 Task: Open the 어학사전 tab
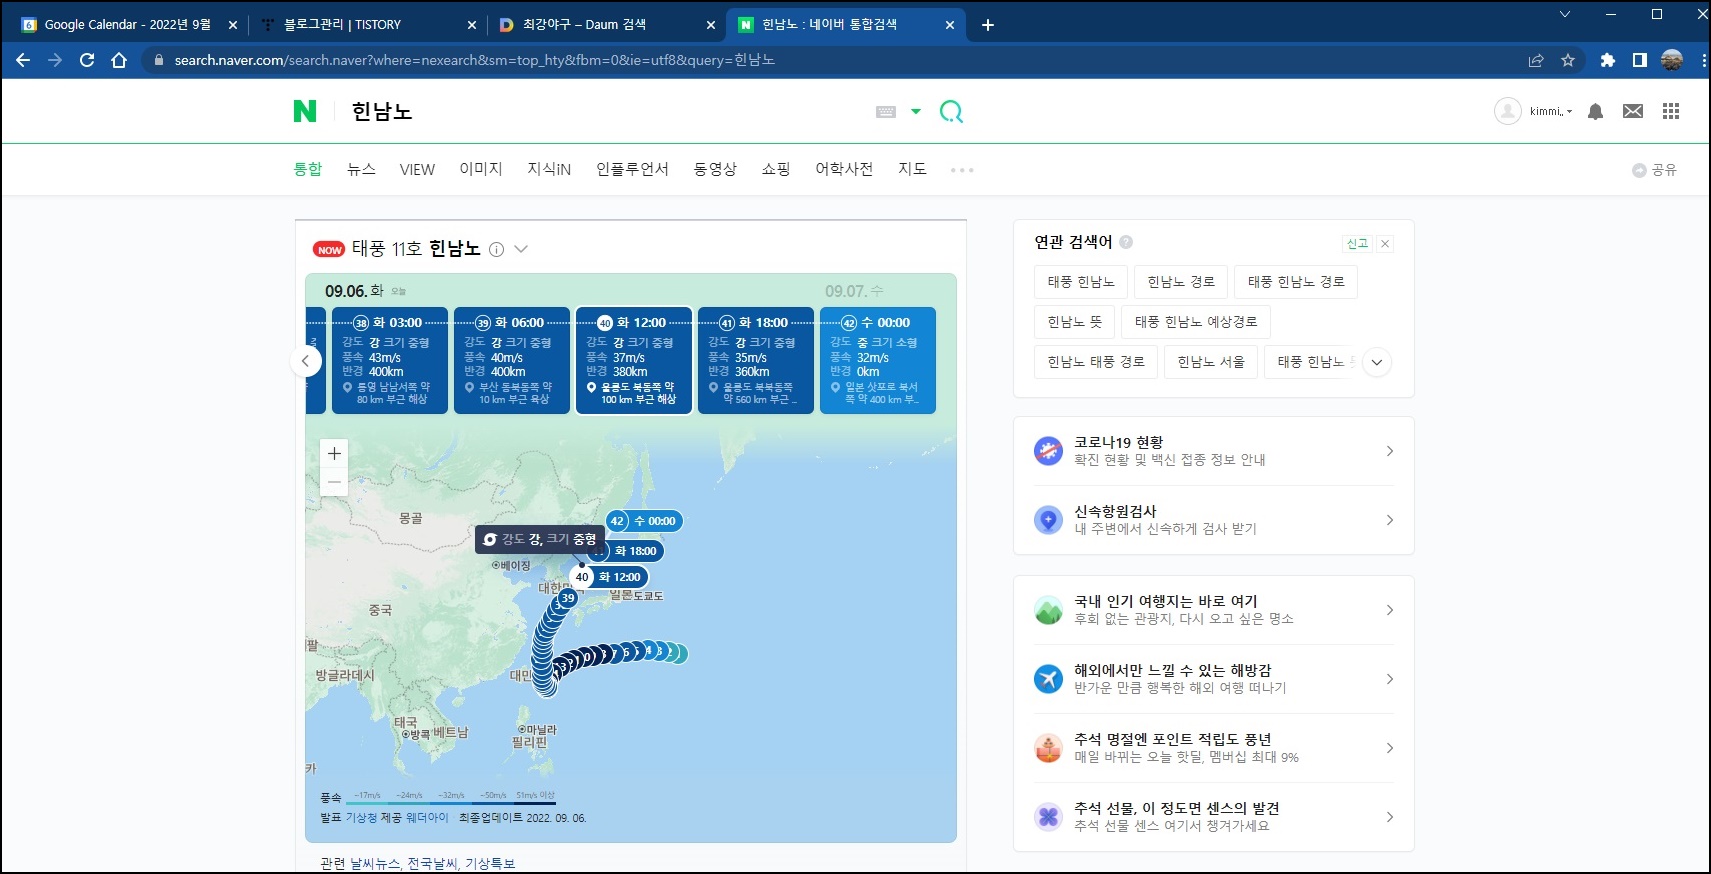tap(844, 169)
